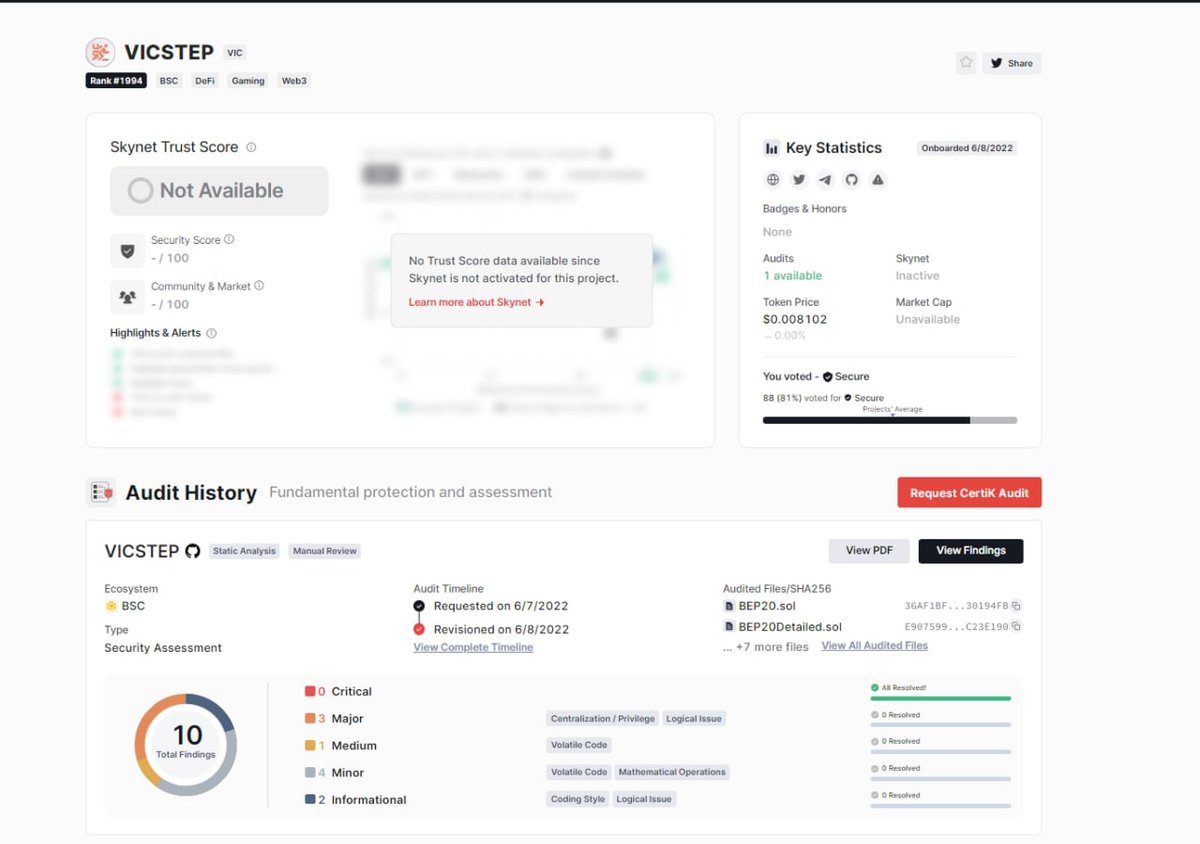1200x844 pixels.
Task: Click the Major findings resolved progress bar
Action: tap(940, 725)
